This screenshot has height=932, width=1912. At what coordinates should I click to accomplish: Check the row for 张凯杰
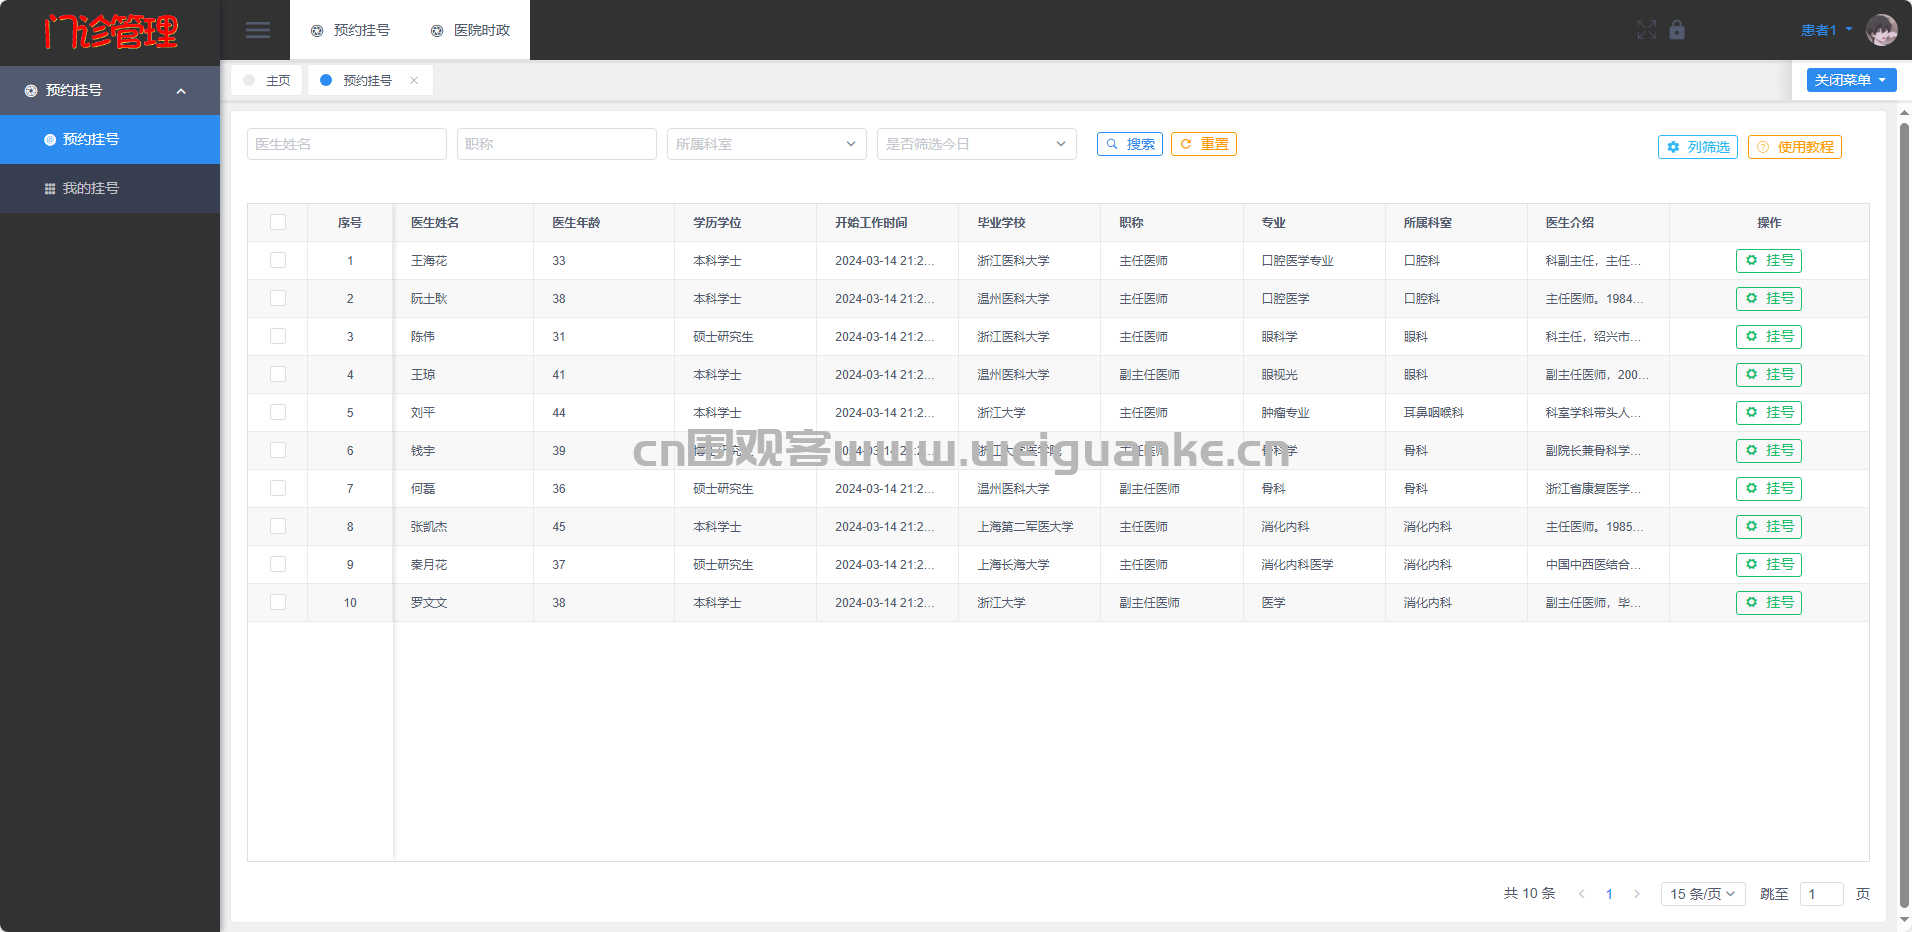(x=278, y=526)
